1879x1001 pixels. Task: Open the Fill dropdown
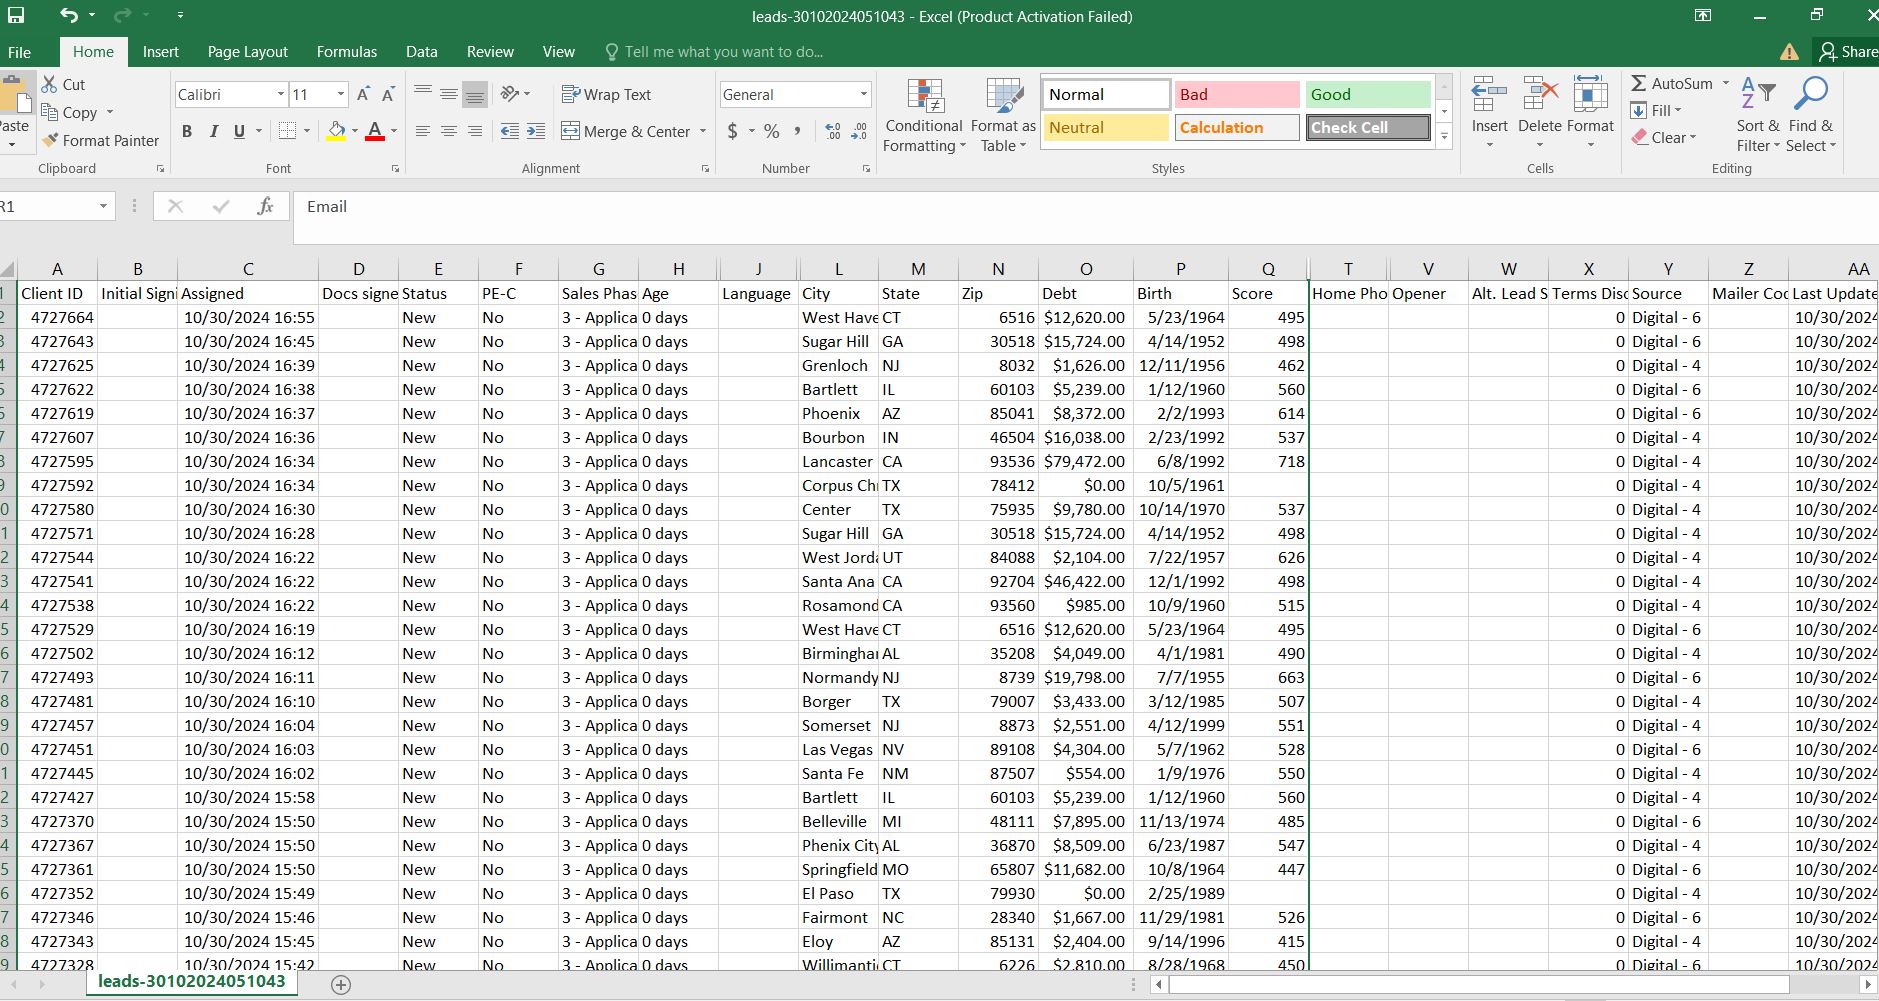1658,110
